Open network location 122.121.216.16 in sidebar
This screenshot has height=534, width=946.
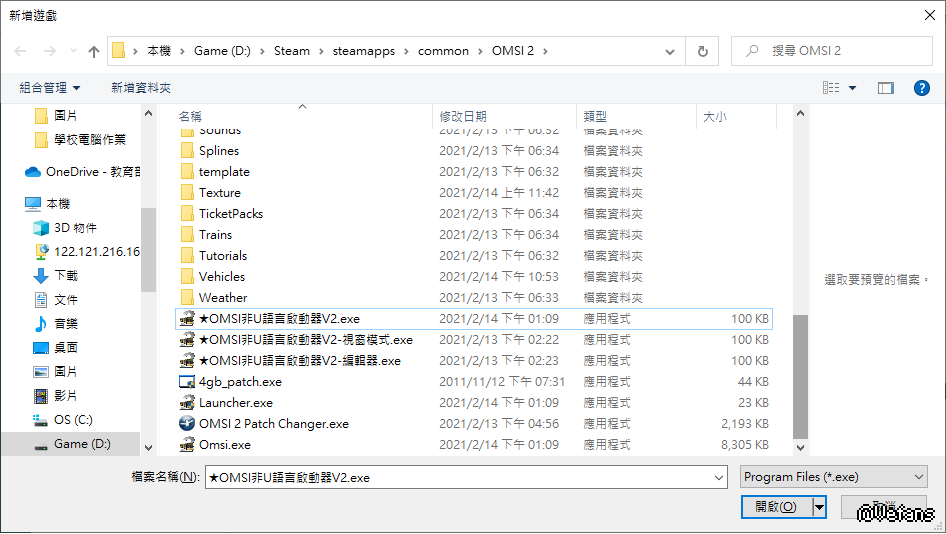(97, 252)
